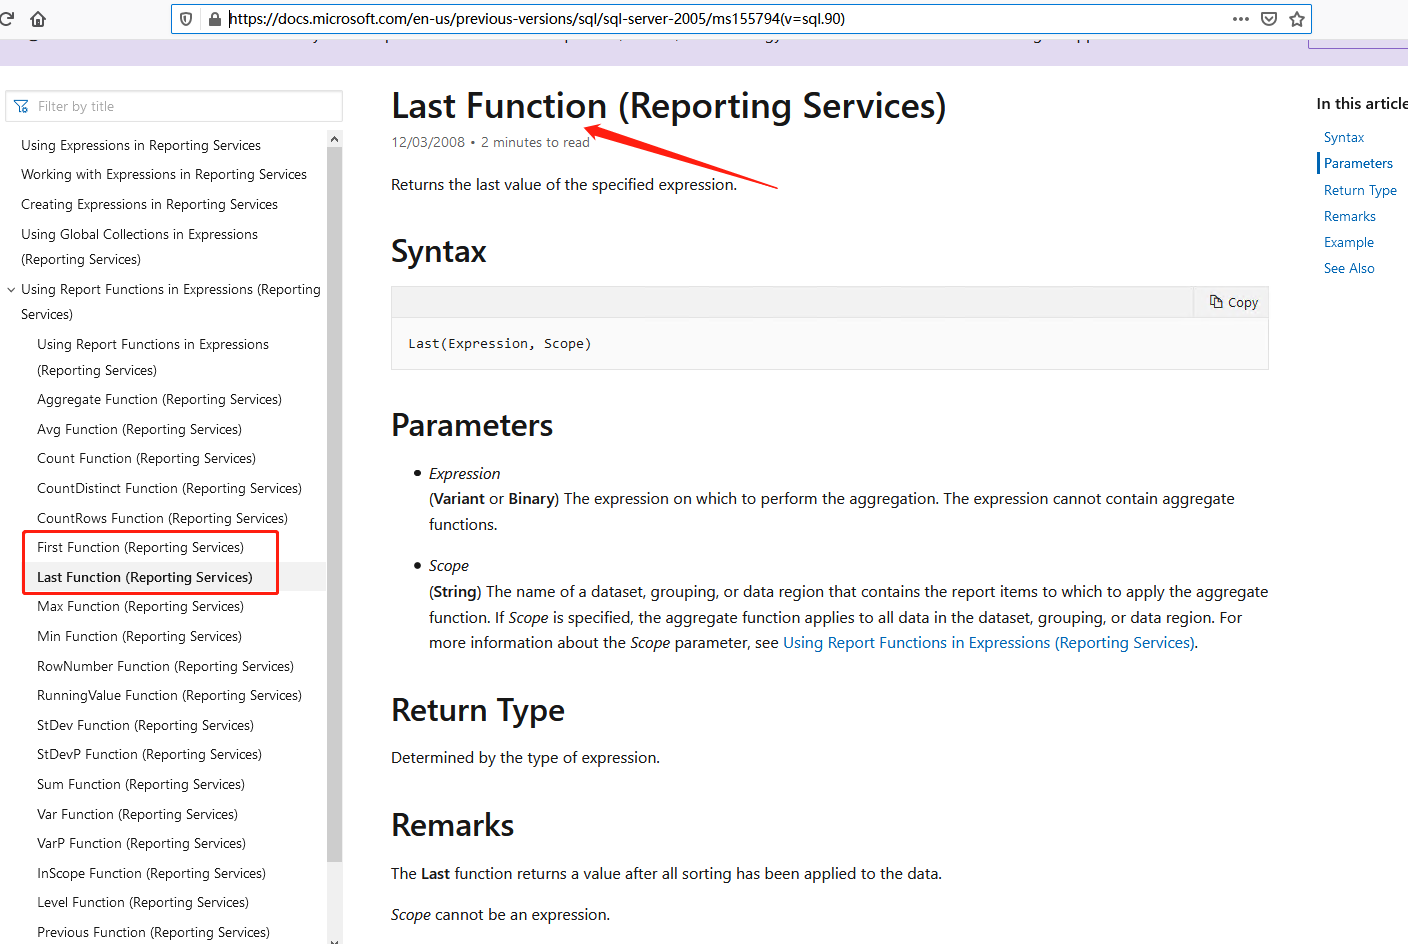The height and width of the screenshot is (944, 1408).
Task: Copy the Last function syntax code
Action: coord(1231,302)
